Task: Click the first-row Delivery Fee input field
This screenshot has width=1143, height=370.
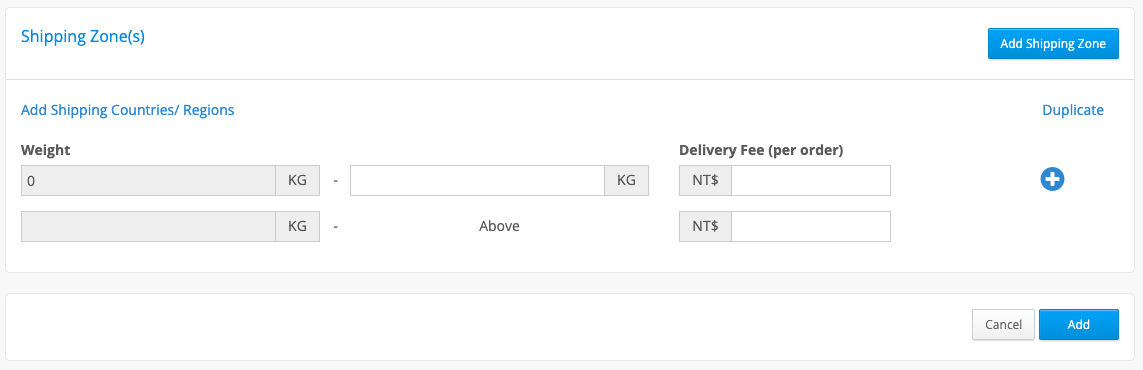Action: point(811,181)
